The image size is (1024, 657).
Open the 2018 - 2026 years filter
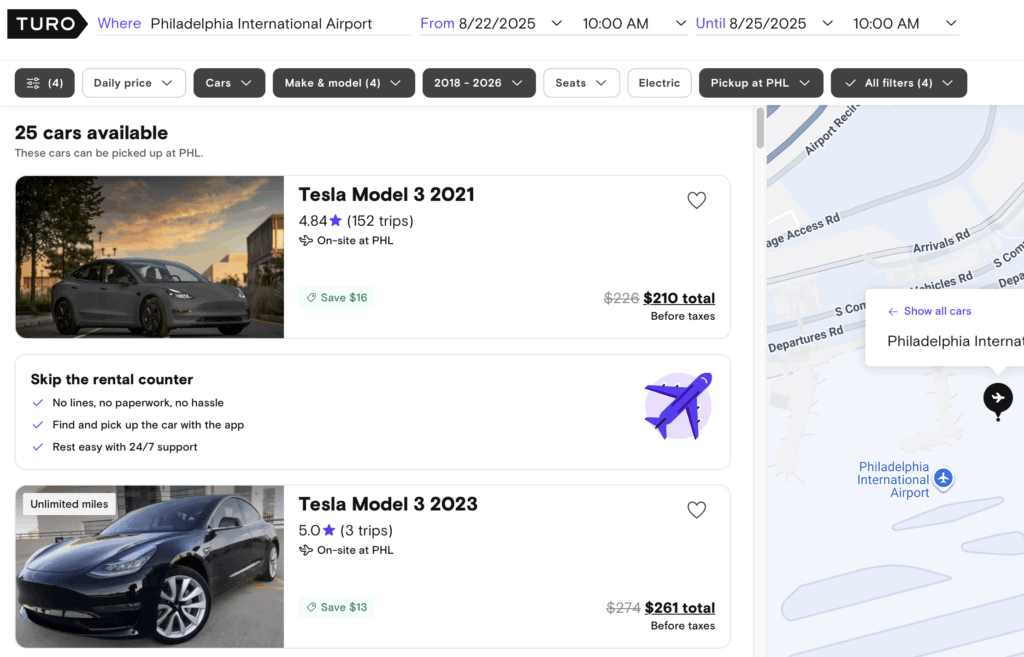pos(479,83)
